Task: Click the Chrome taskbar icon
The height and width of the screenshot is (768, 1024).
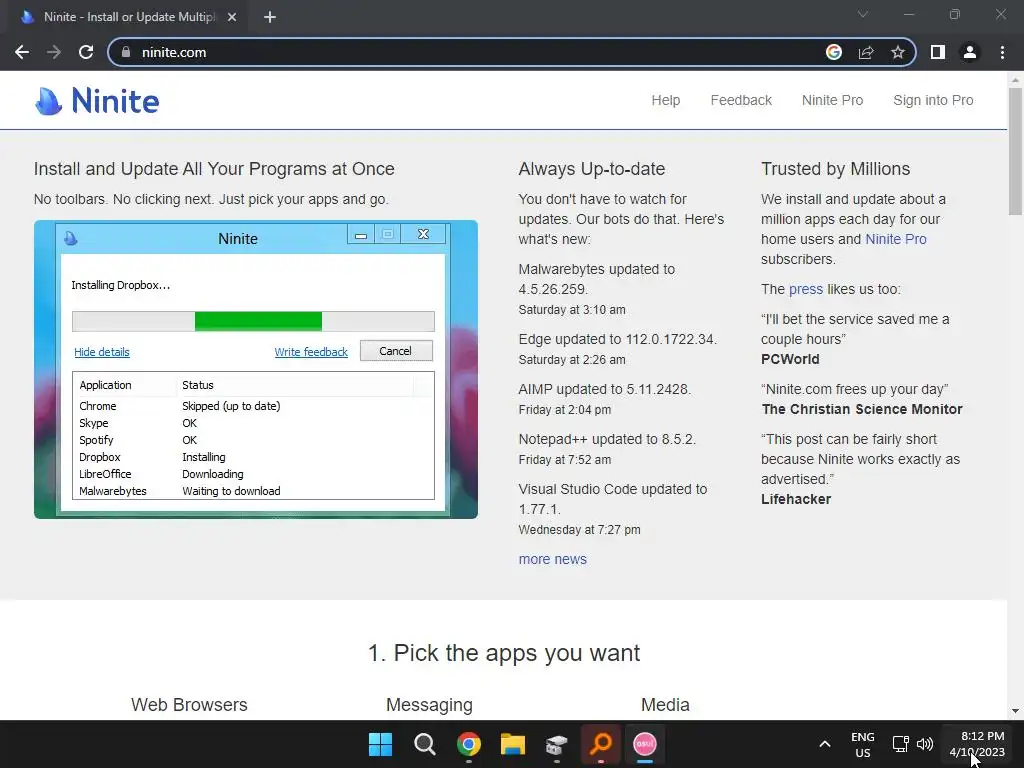Action: 469,744
